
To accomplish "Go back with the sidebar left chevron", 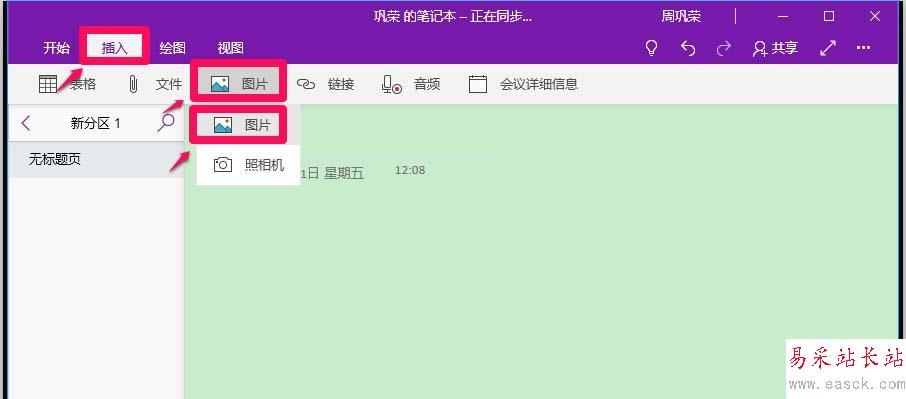I will [25, 122].
